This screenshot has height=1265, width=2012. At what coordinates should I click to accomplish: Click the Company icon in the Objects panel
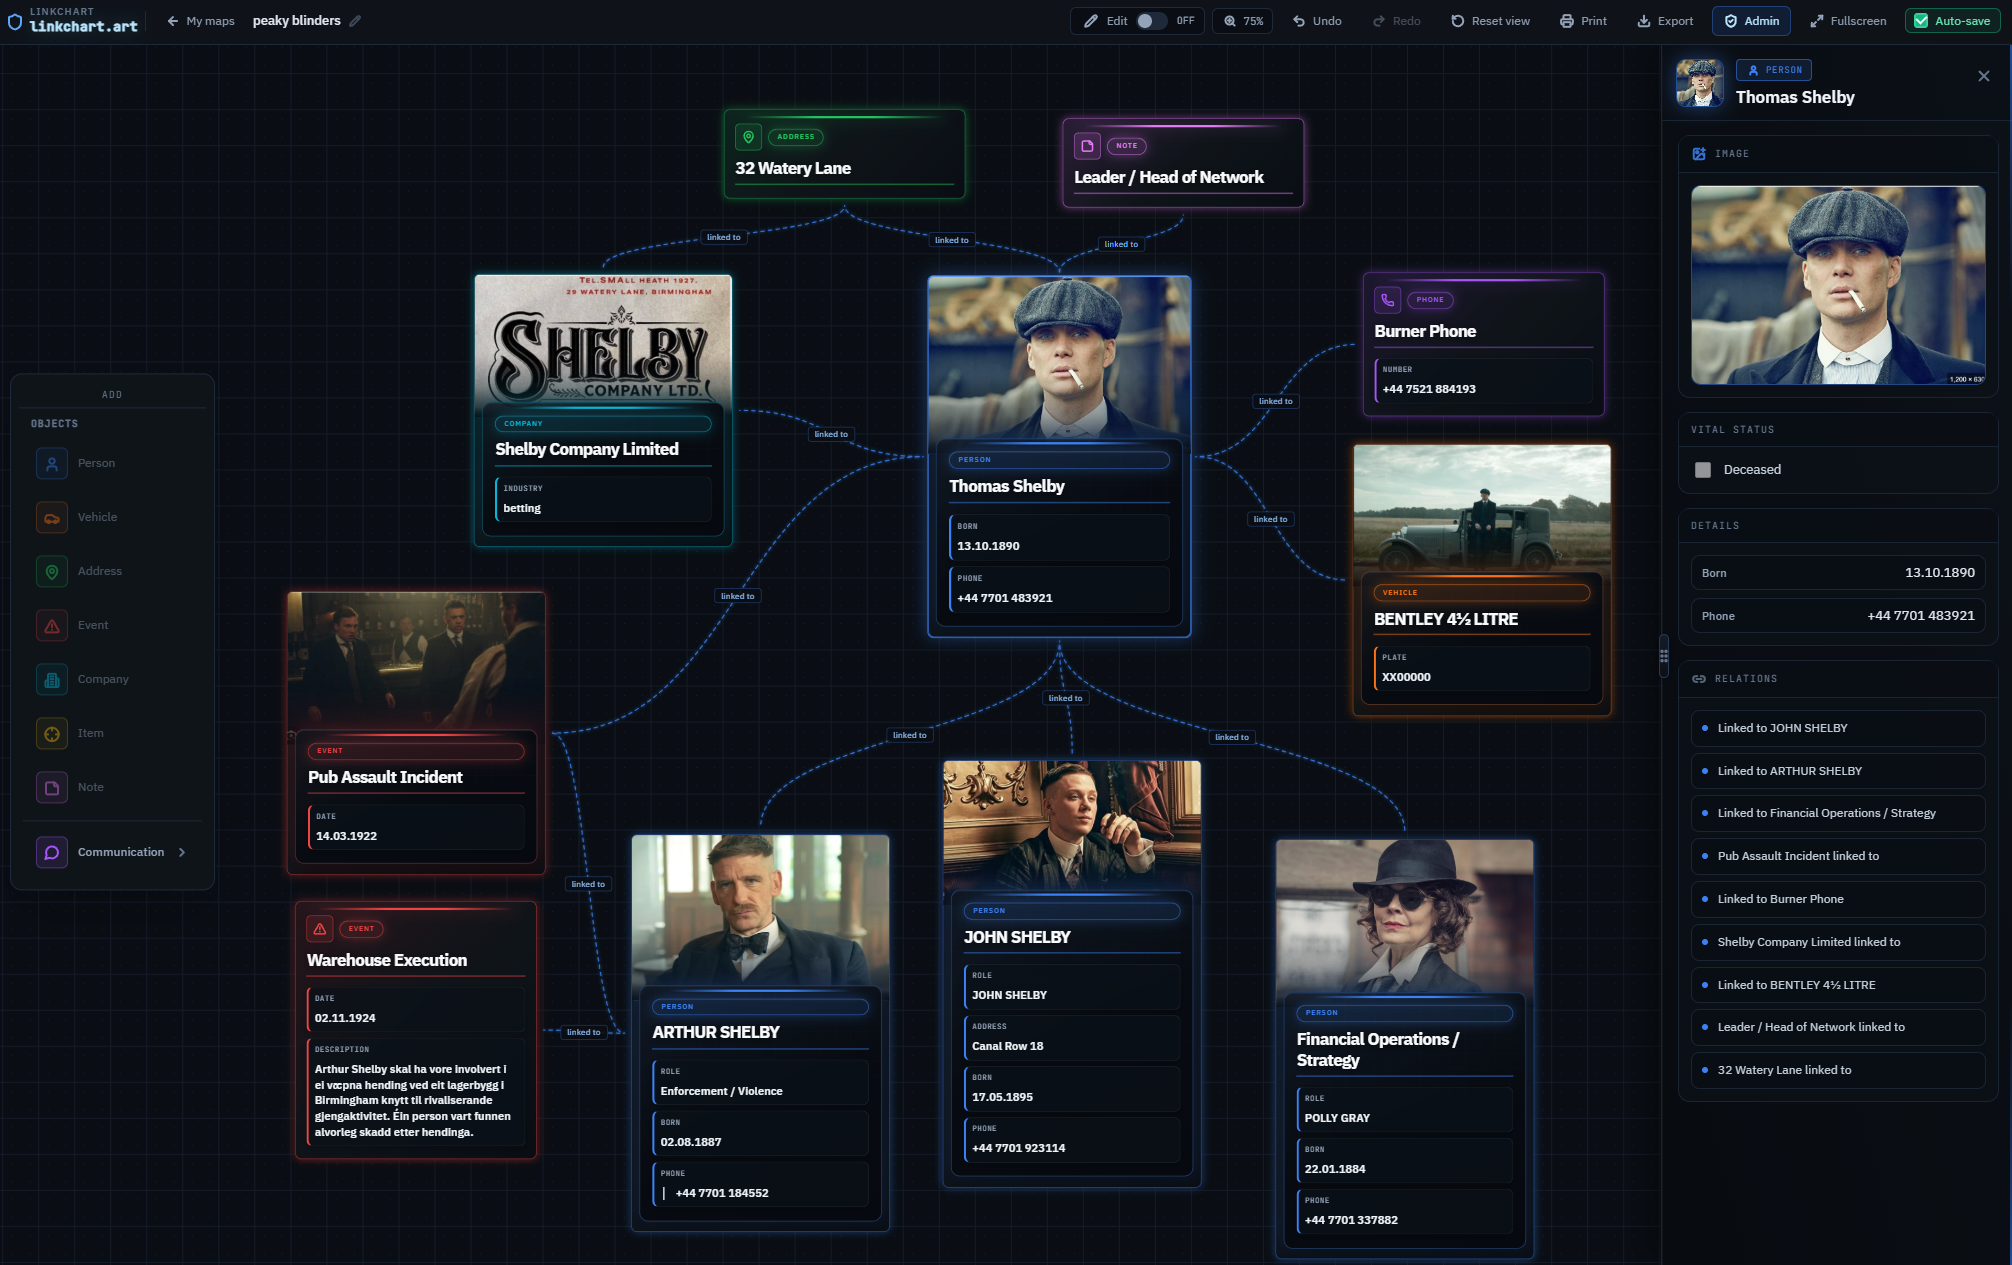coord(52,679)
